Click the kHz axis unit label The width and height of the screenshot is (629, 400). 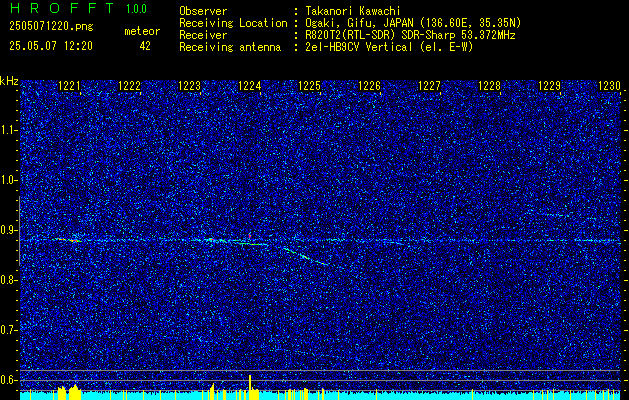[9, 81]
